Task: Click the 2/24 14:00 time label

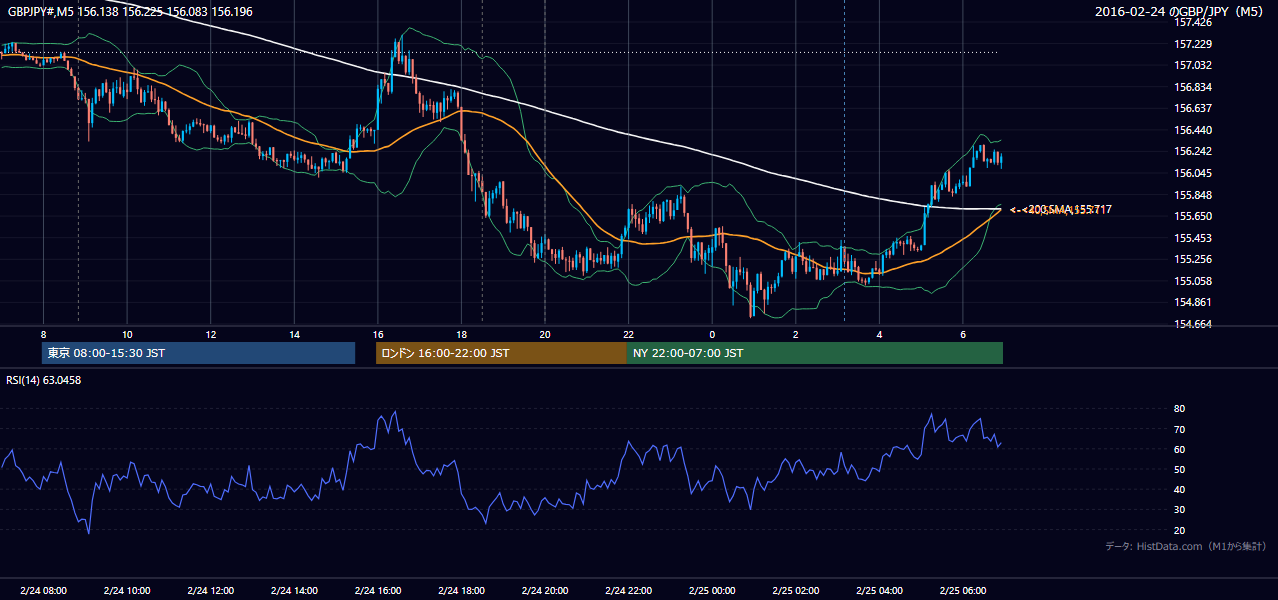Action: click(294, 591)
